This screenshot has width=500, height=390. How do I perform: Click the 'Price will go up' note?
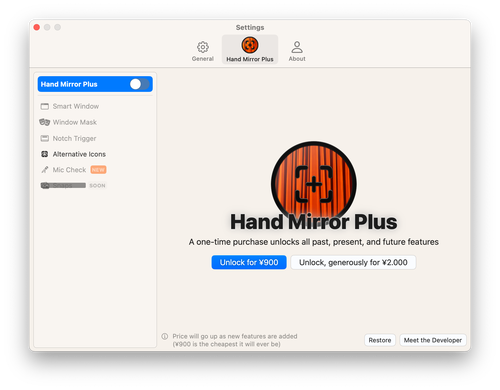[235, 340]
